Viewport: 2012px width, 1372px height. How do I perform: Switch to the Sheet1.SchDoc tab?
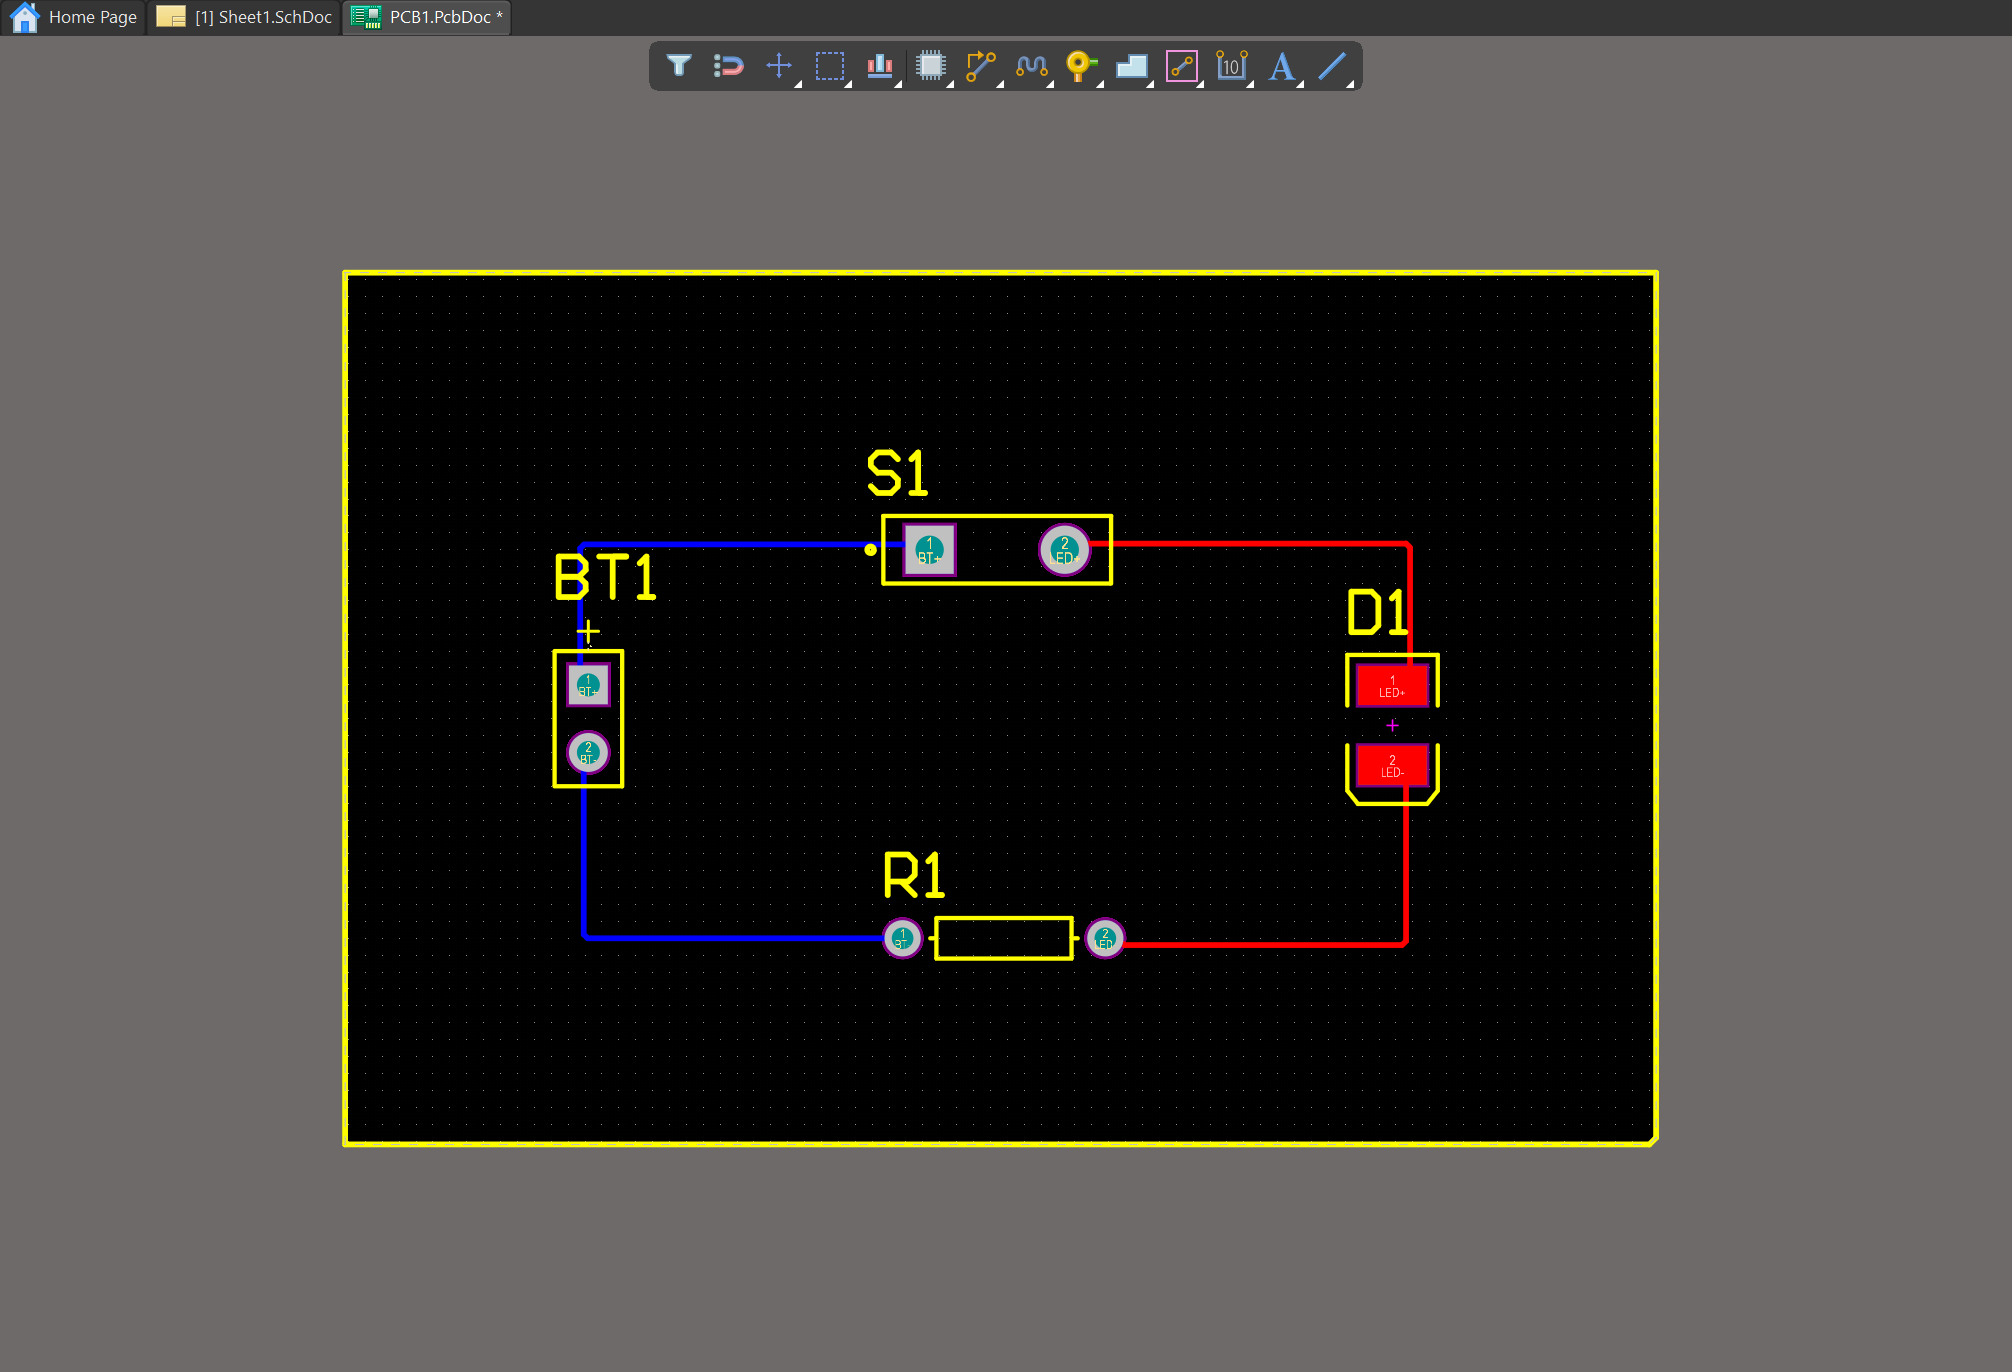click(262, 17)
